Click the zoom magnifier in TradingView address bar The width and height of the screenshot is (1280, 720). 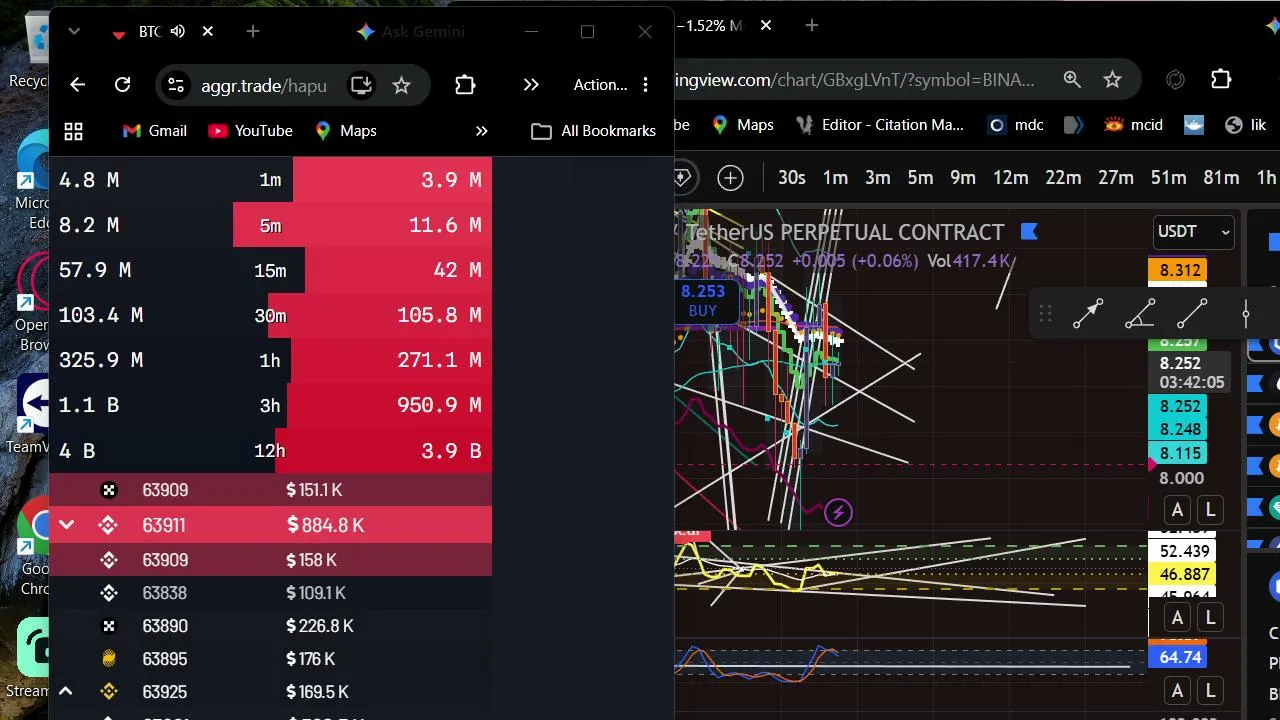1072,79
